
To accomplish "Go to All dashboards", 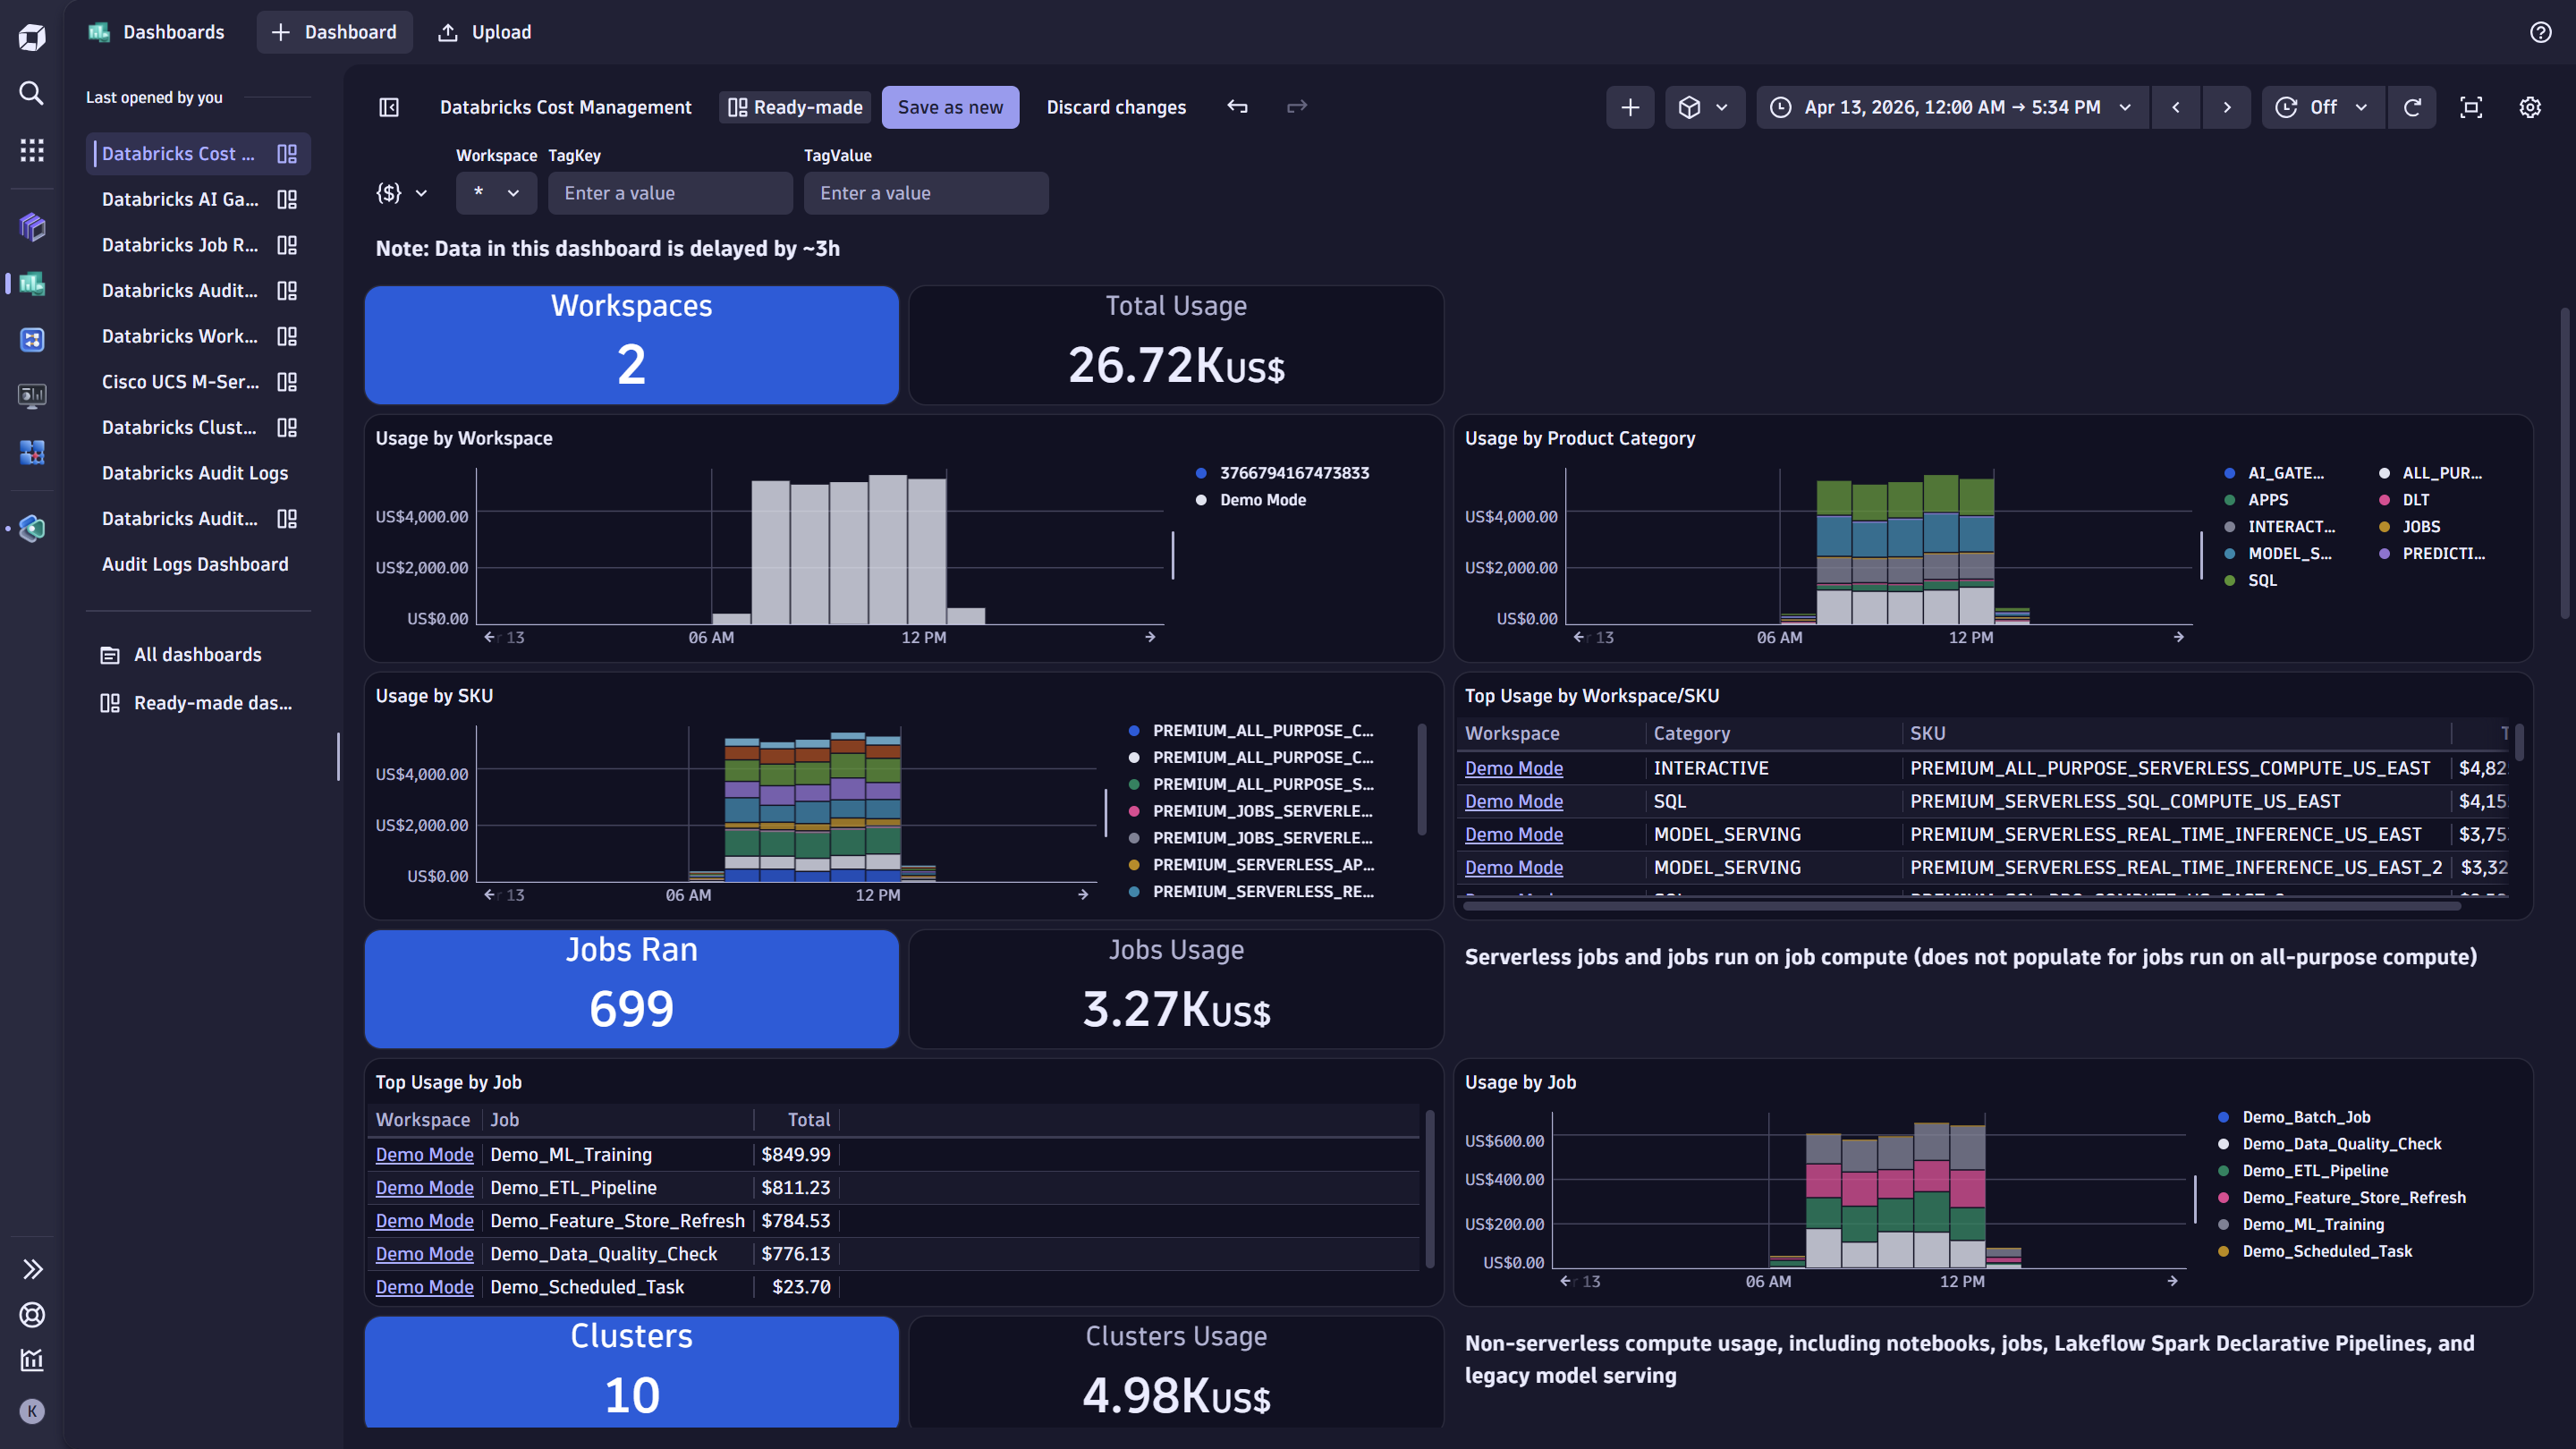I will 196,654.
